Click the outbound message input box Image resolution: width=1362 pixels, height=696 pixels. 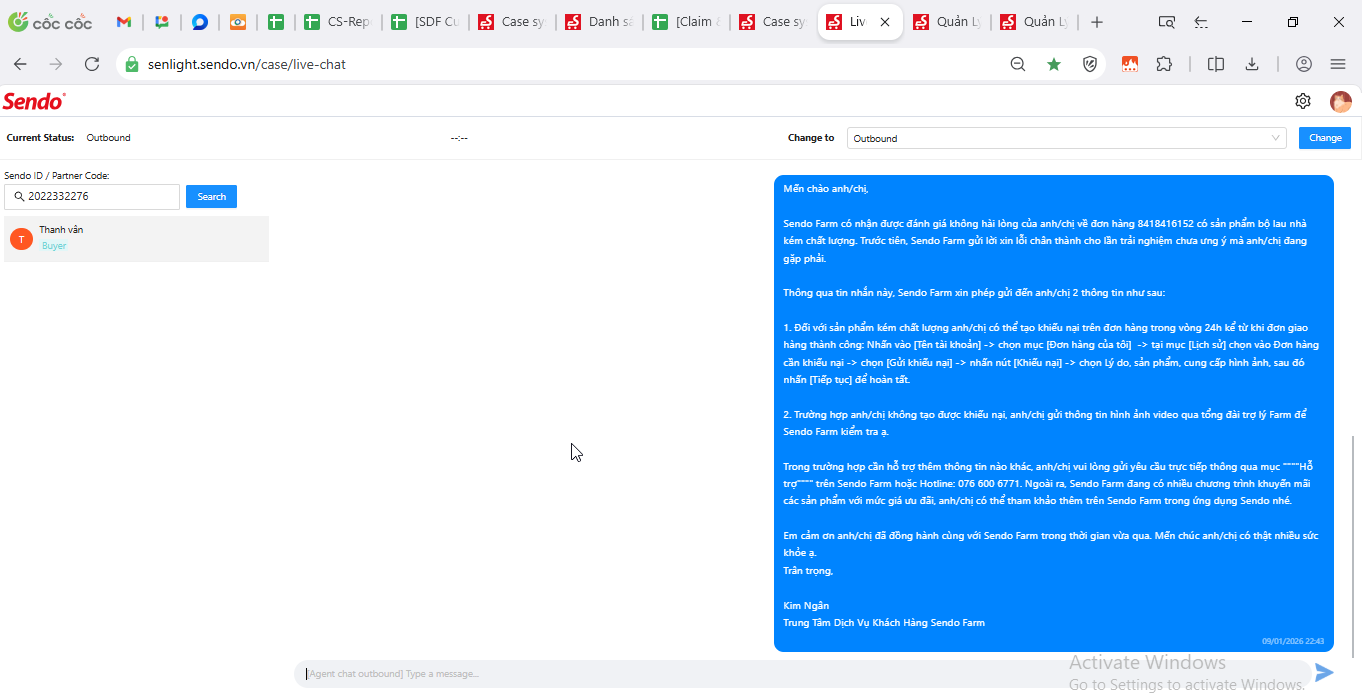[802, 673]
